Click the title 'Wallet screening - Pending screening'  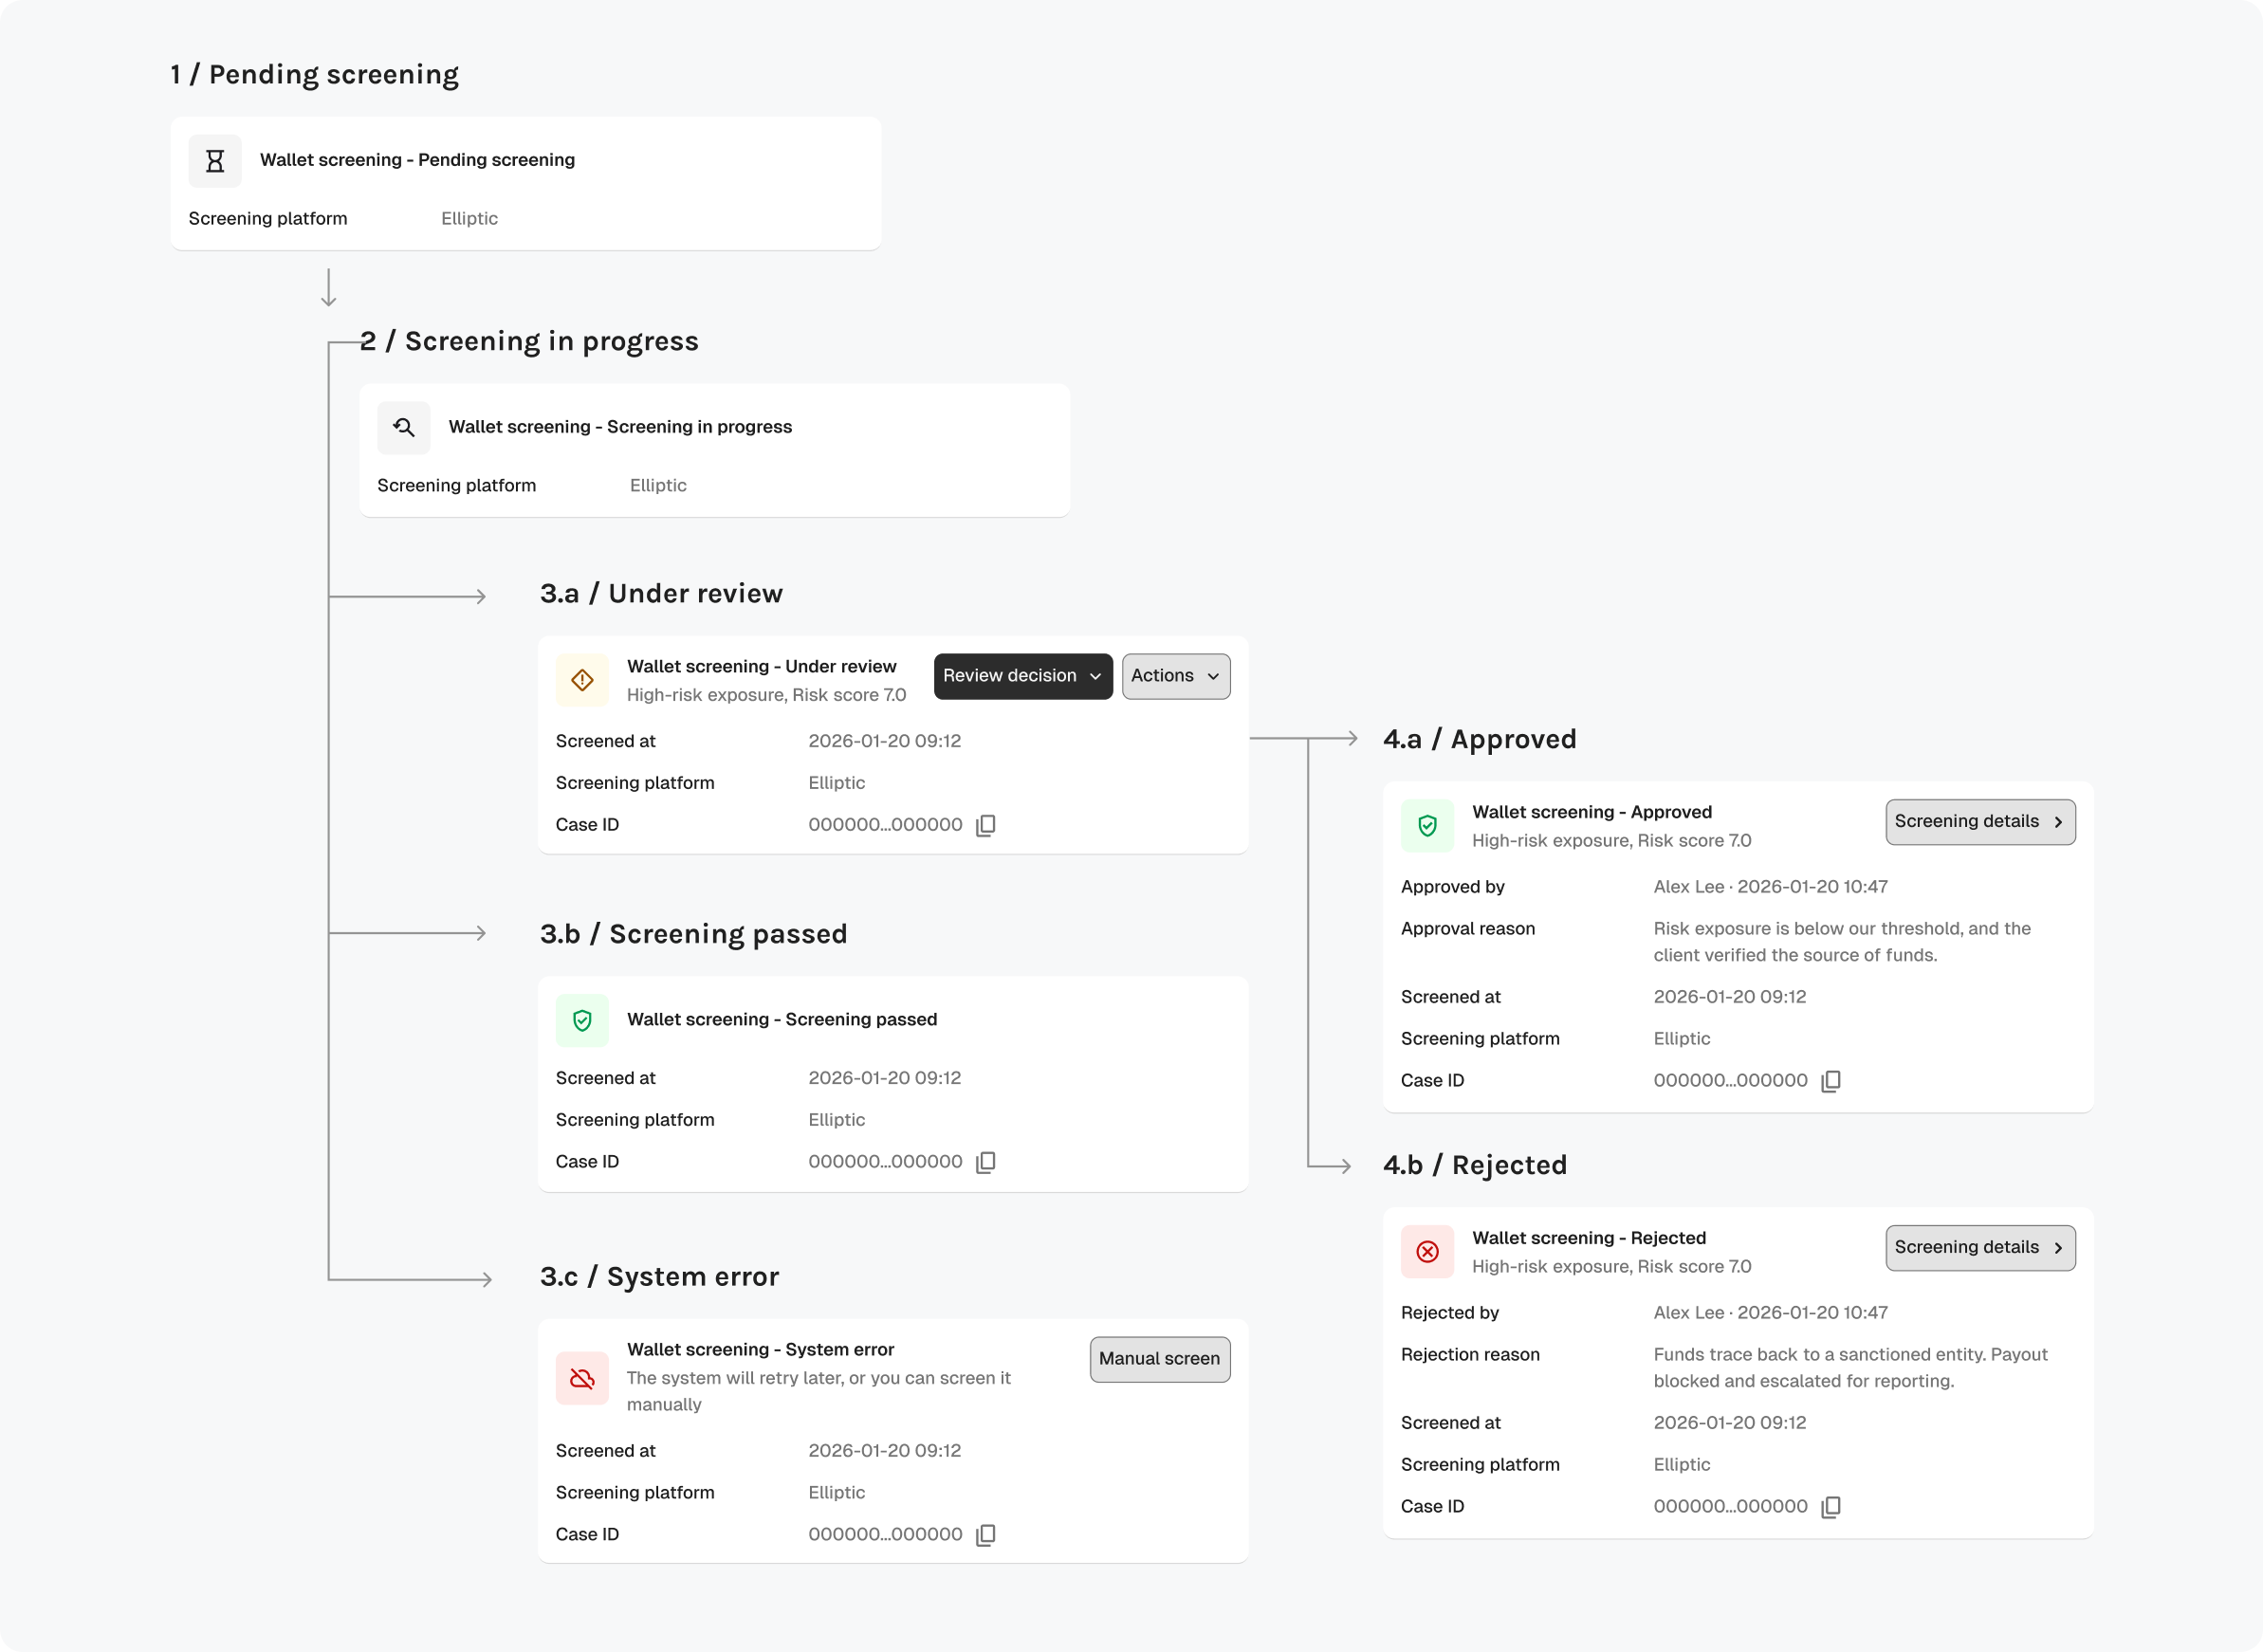pyautogui.click(x=417, y=160)
